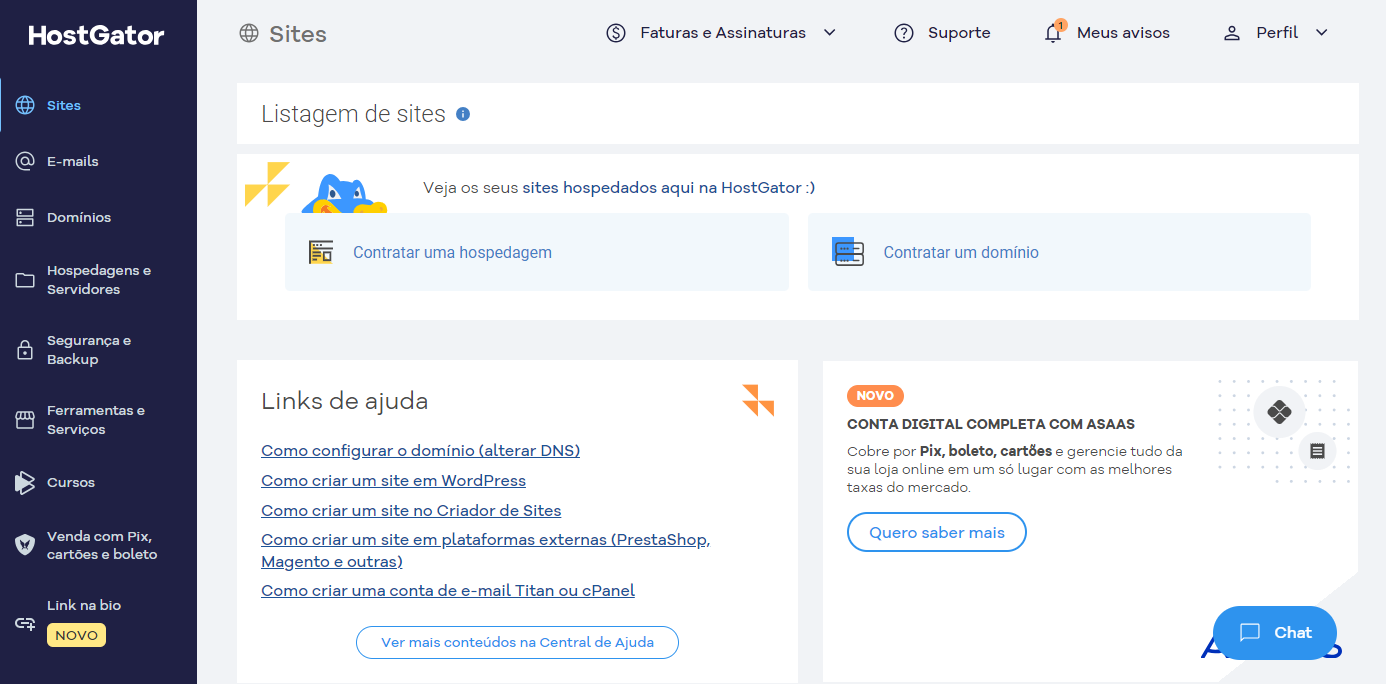
Task: Click the E-mails at-sign icon
Action: pos(25,161)
